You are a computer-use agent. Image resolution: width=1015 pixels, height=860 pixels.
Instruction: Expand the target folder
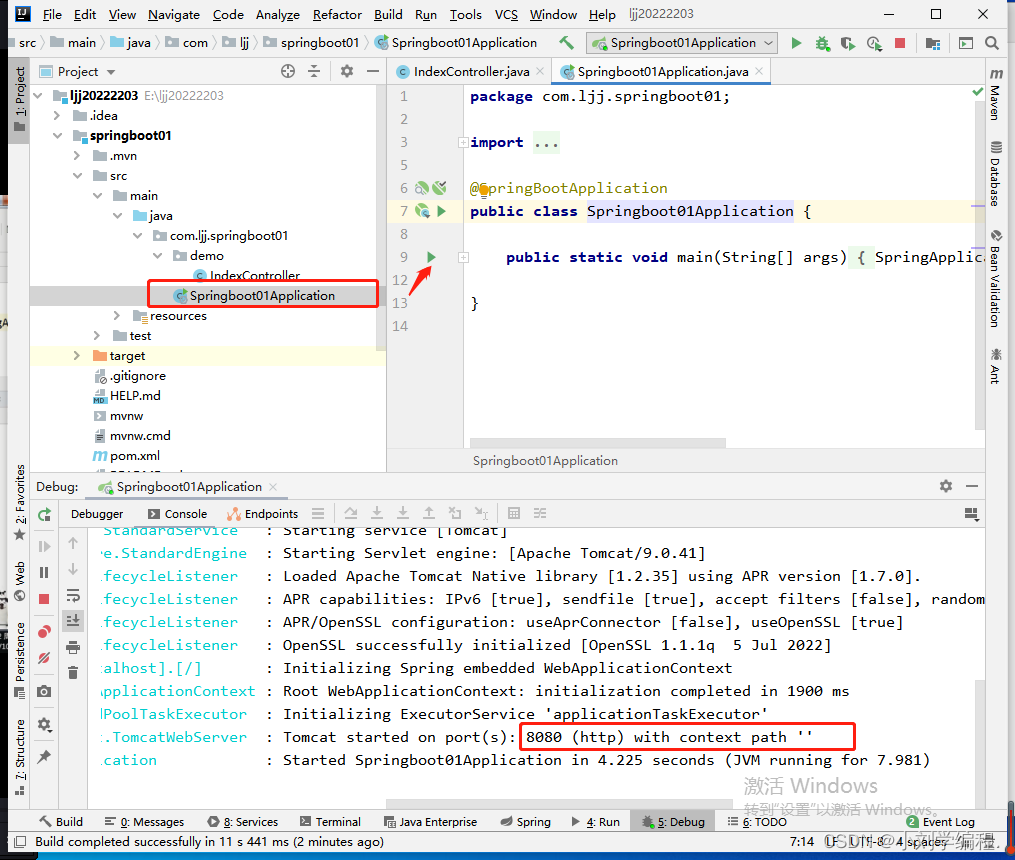click(x=76, y=356)
